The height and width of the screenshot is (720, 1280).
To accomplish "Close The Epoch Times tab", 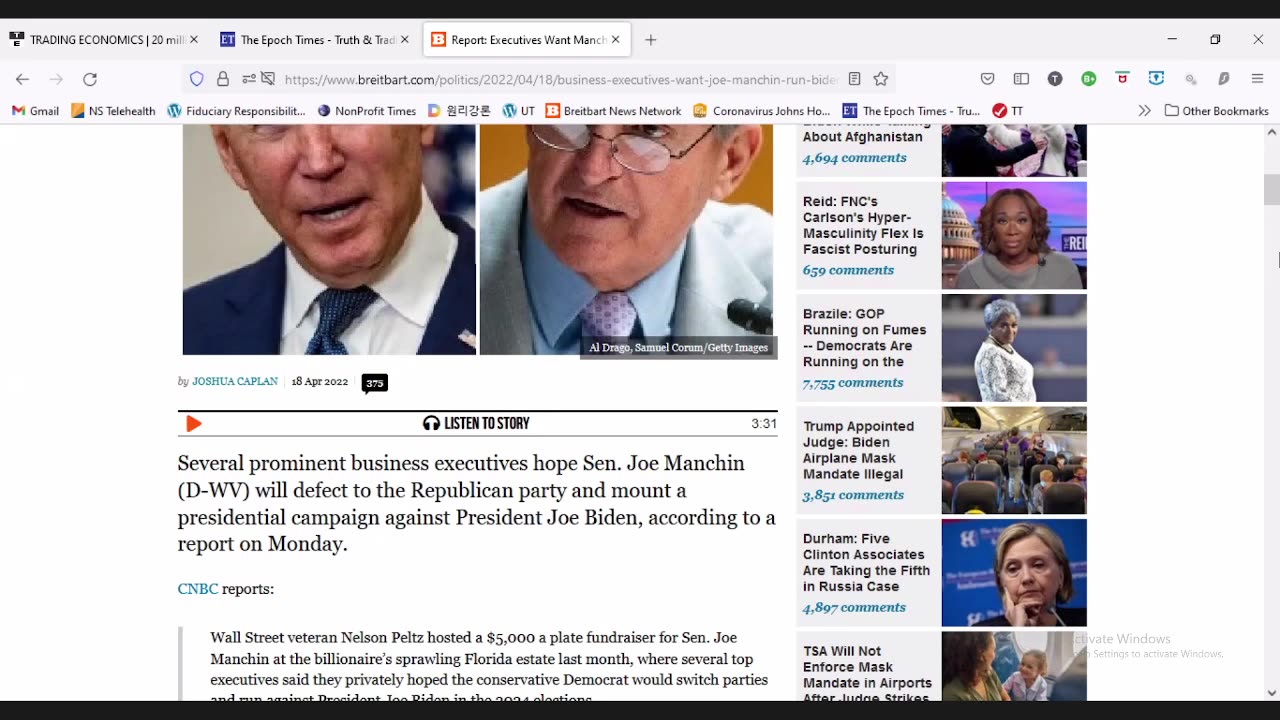I will click(405, 40).
